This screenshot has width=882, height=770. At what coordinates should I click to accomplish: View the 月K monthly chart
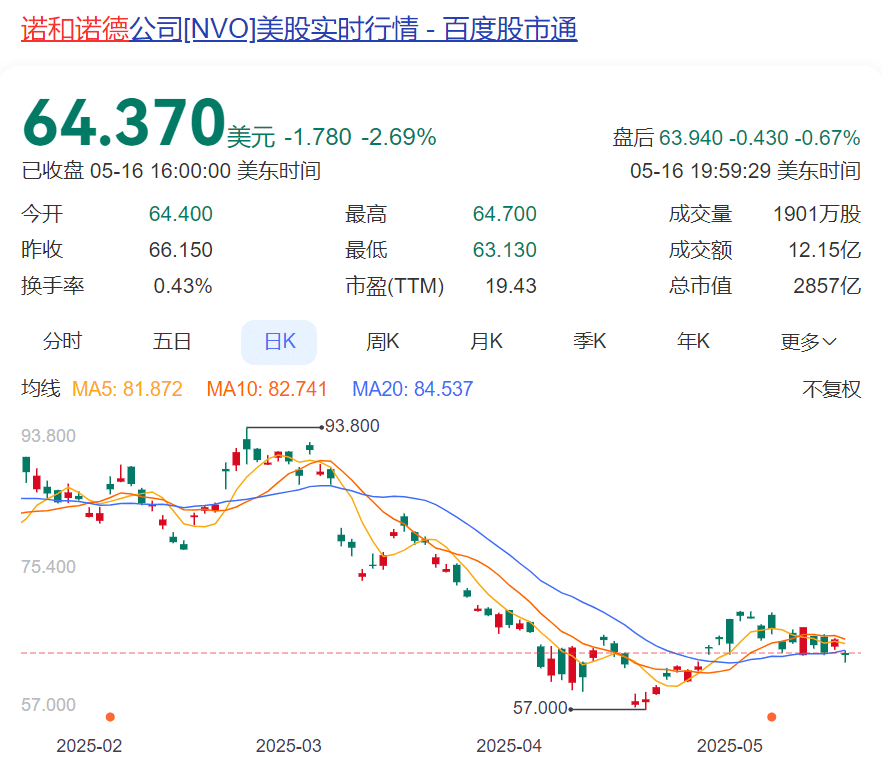point(485,341)
